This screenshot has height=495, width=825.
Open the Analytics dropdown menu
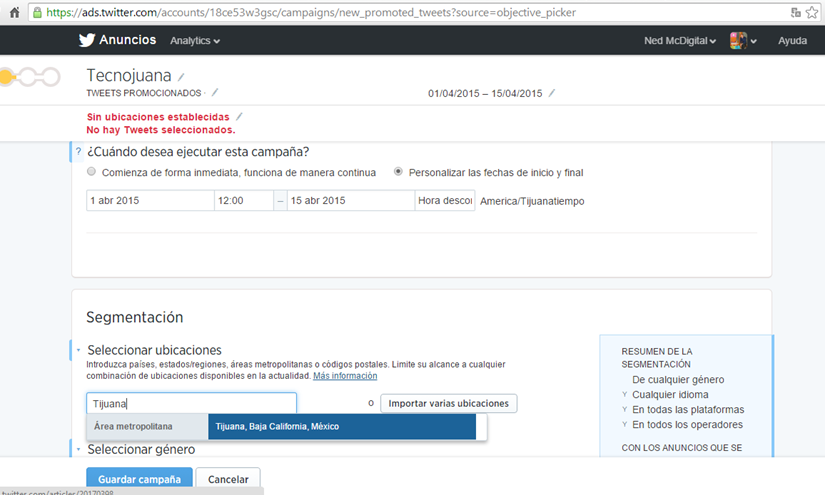pos(195,41)
